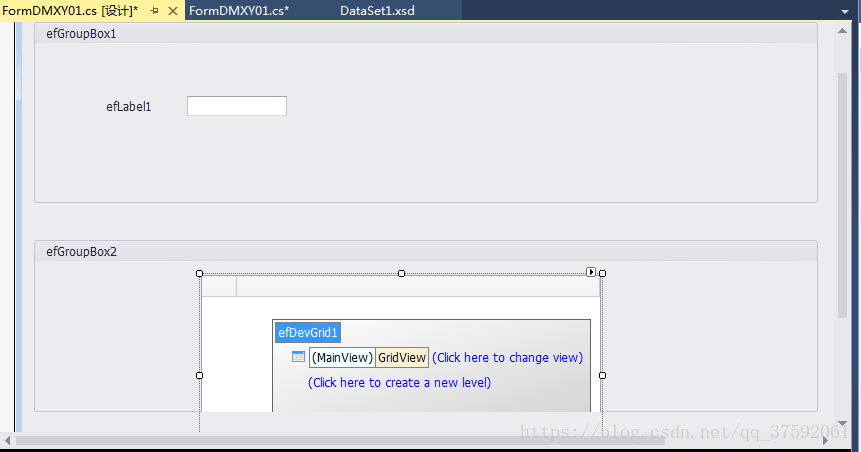Select the (MainView) view name
The width and height of the screenshot is (861, 452).
pyautogui.click(x=342, y=358)
